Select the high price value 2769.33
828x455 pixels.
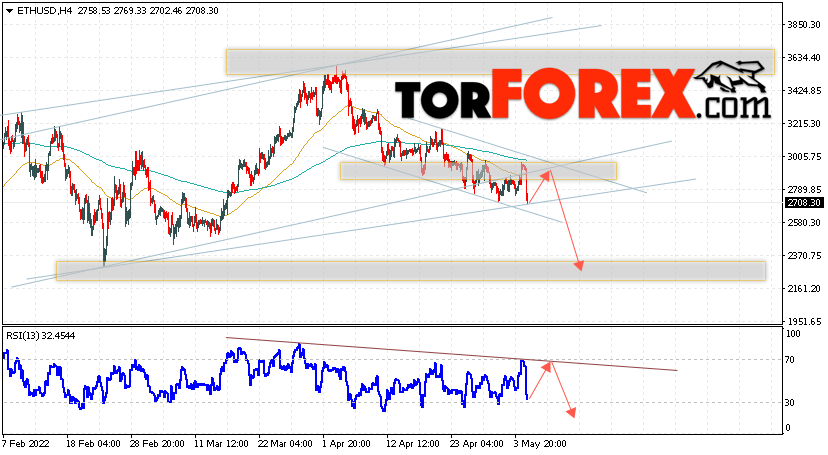pos(131,11)
